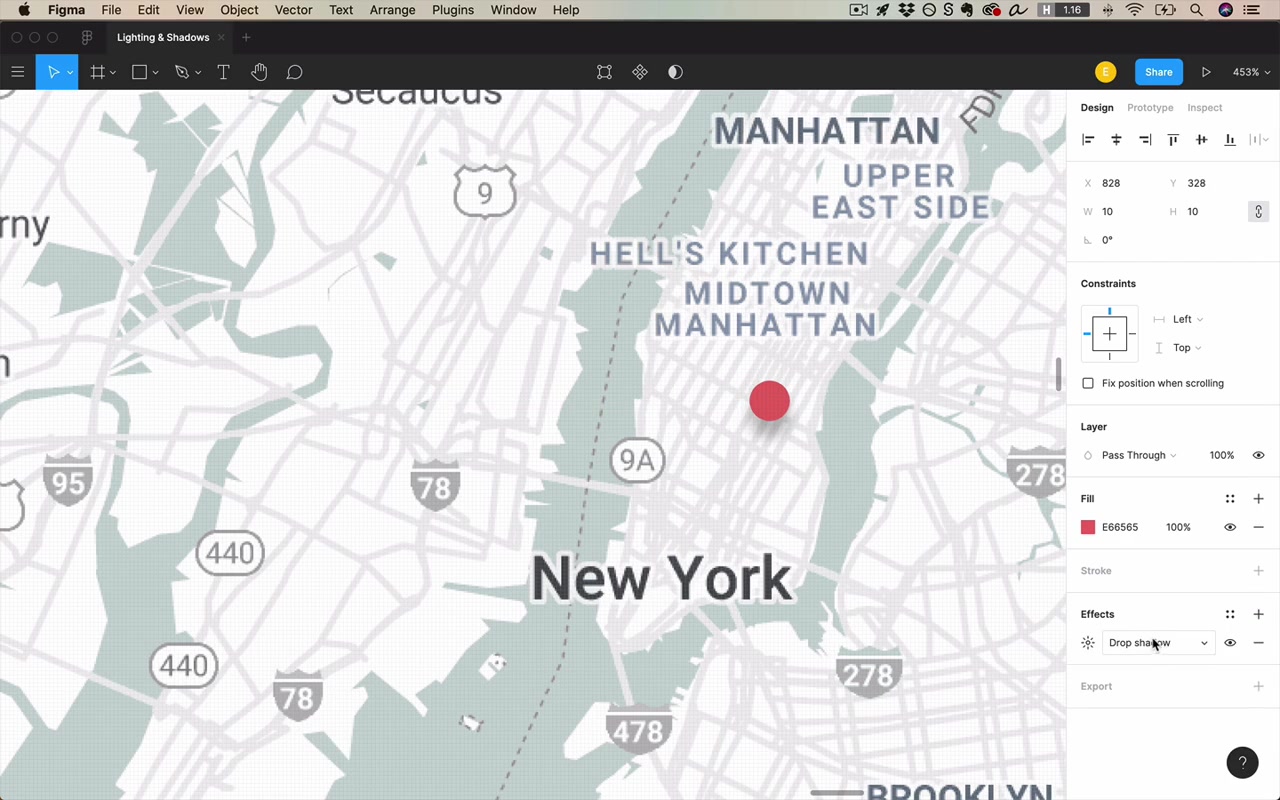Align selection top

pos(1173,140)
